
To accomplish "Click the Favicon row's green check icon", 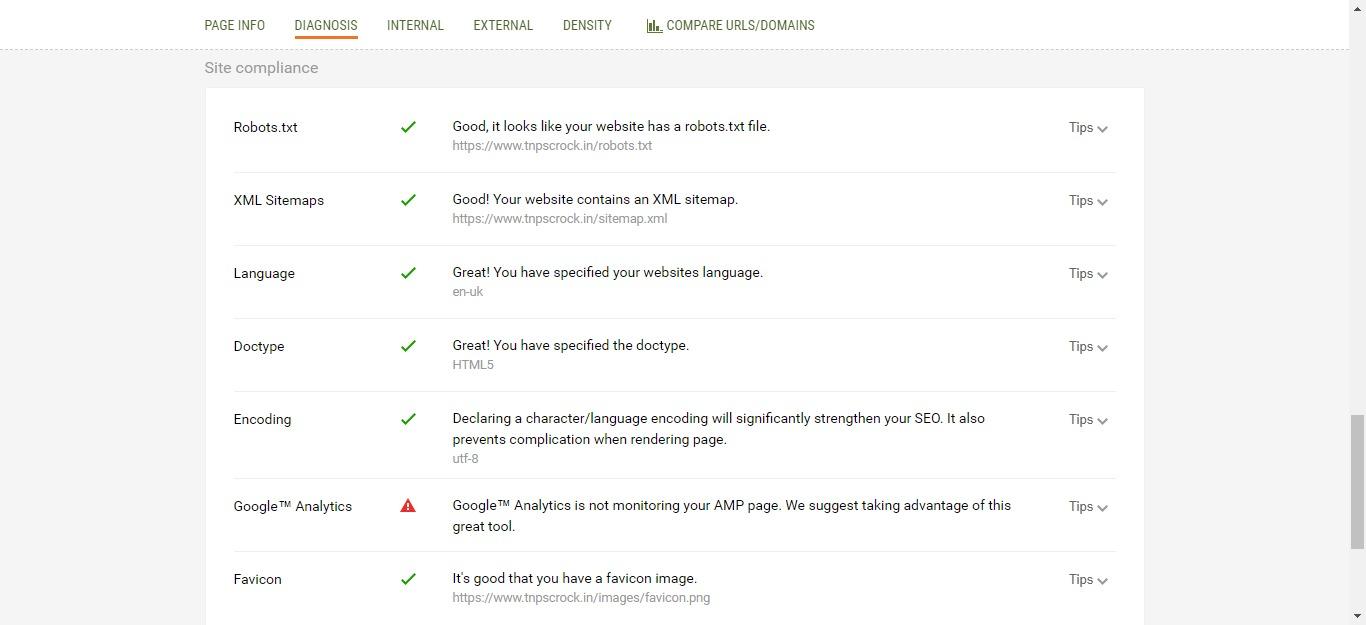I will (x=408, y=579).
